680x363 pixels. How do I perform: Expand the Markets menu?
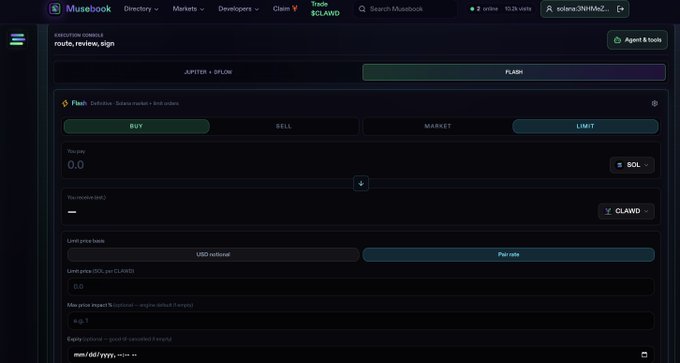pos(188,9)
